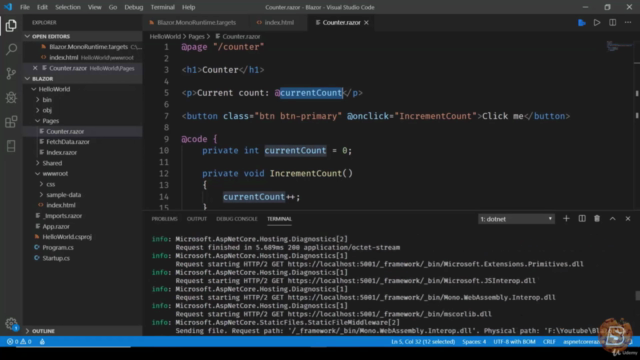Collapse the Pages folder
Viewport: 640px width, 360px height.
(x=38, y=121)
